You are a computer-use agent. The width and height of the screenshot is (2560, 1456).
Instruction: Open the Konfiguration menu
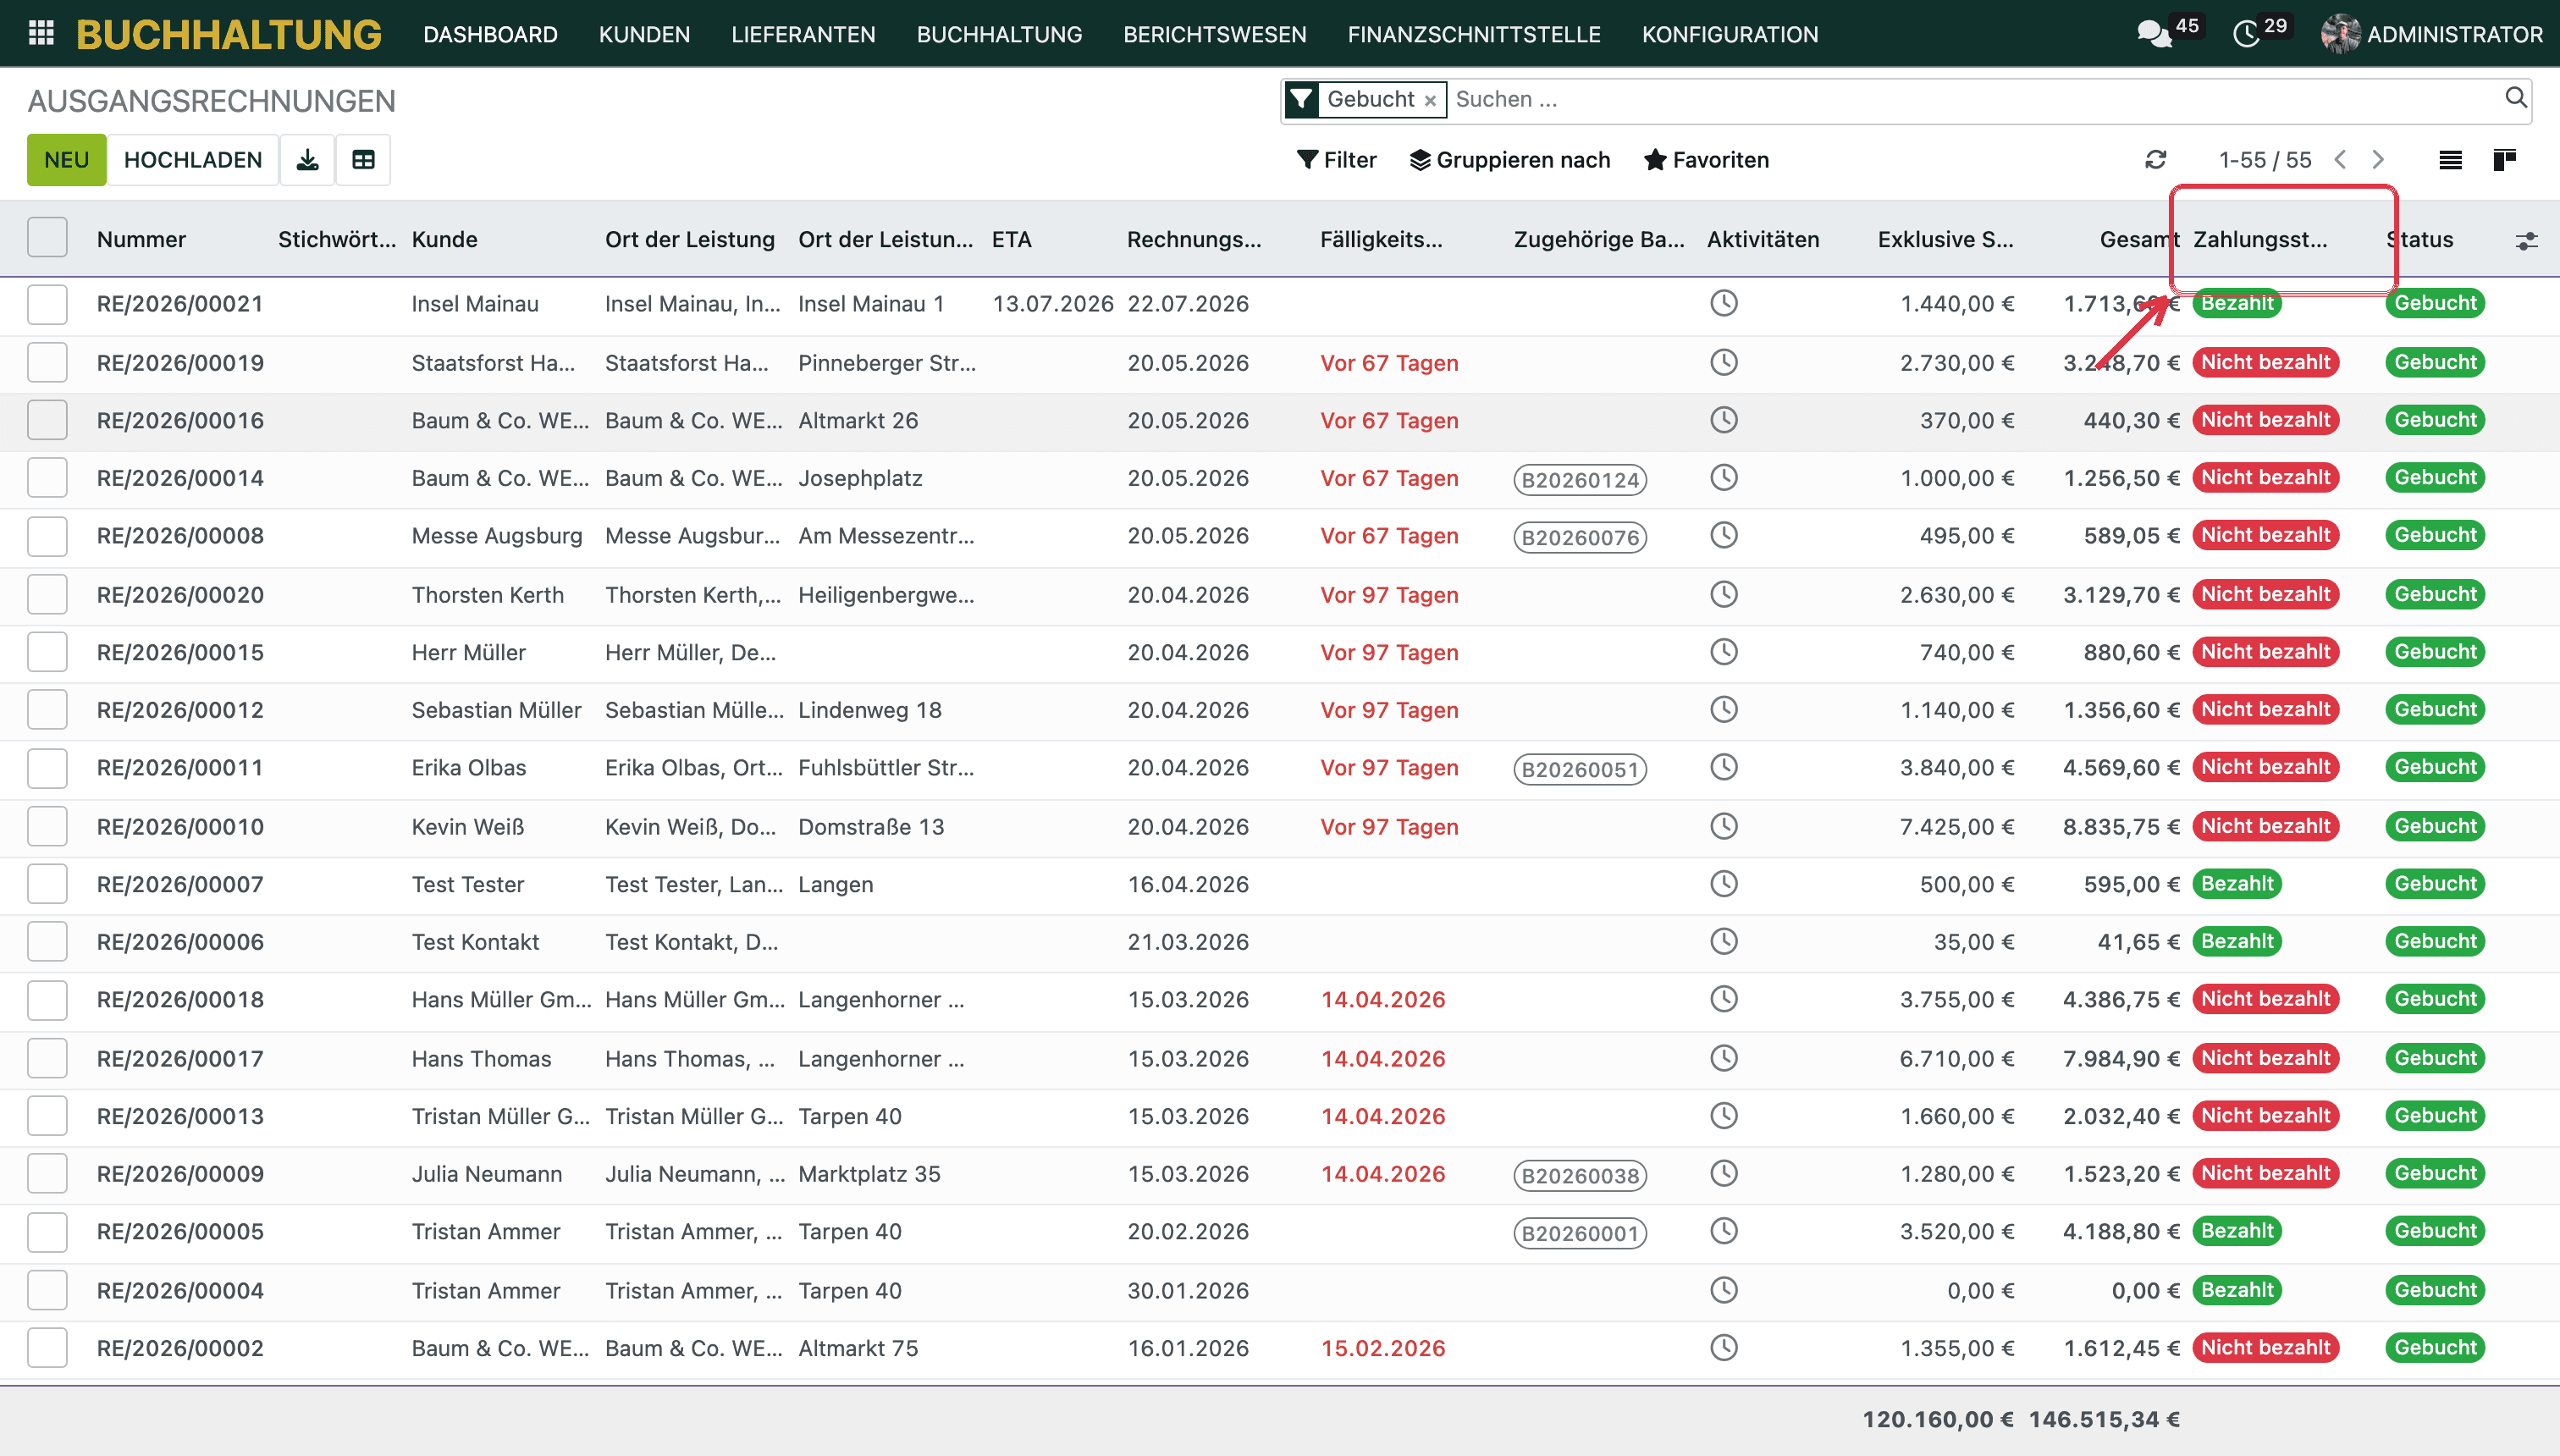tap(1729, 34)
